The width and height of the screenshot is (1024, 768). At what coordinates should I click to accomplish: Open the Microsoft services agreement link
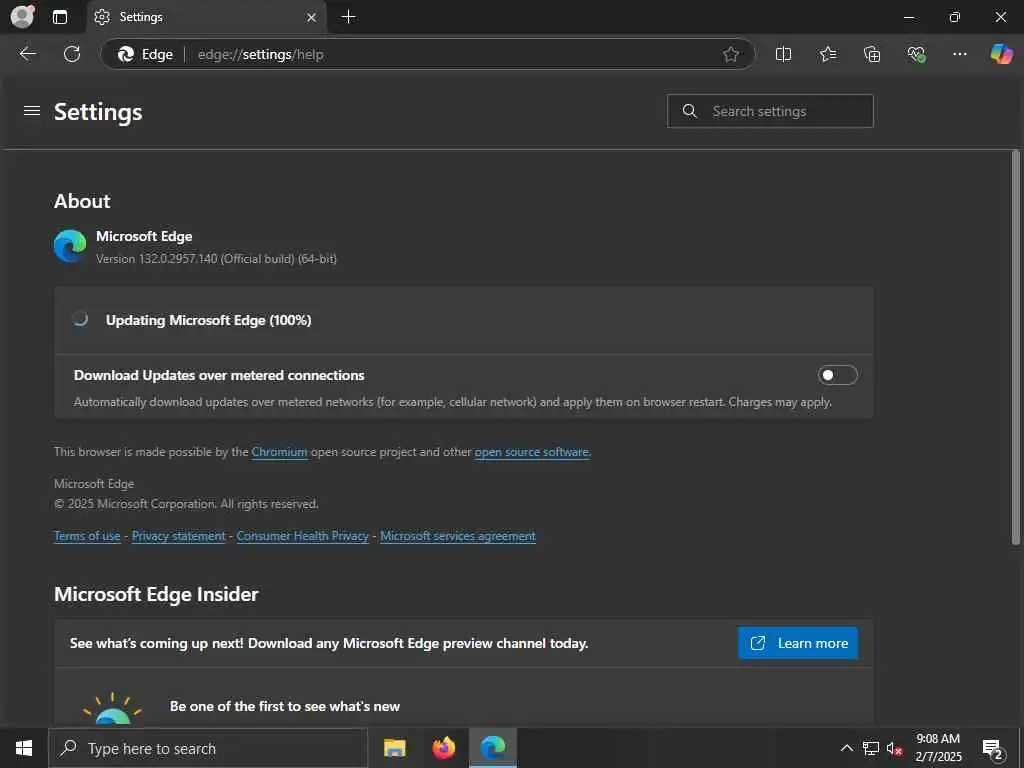(x=458, y=536)
